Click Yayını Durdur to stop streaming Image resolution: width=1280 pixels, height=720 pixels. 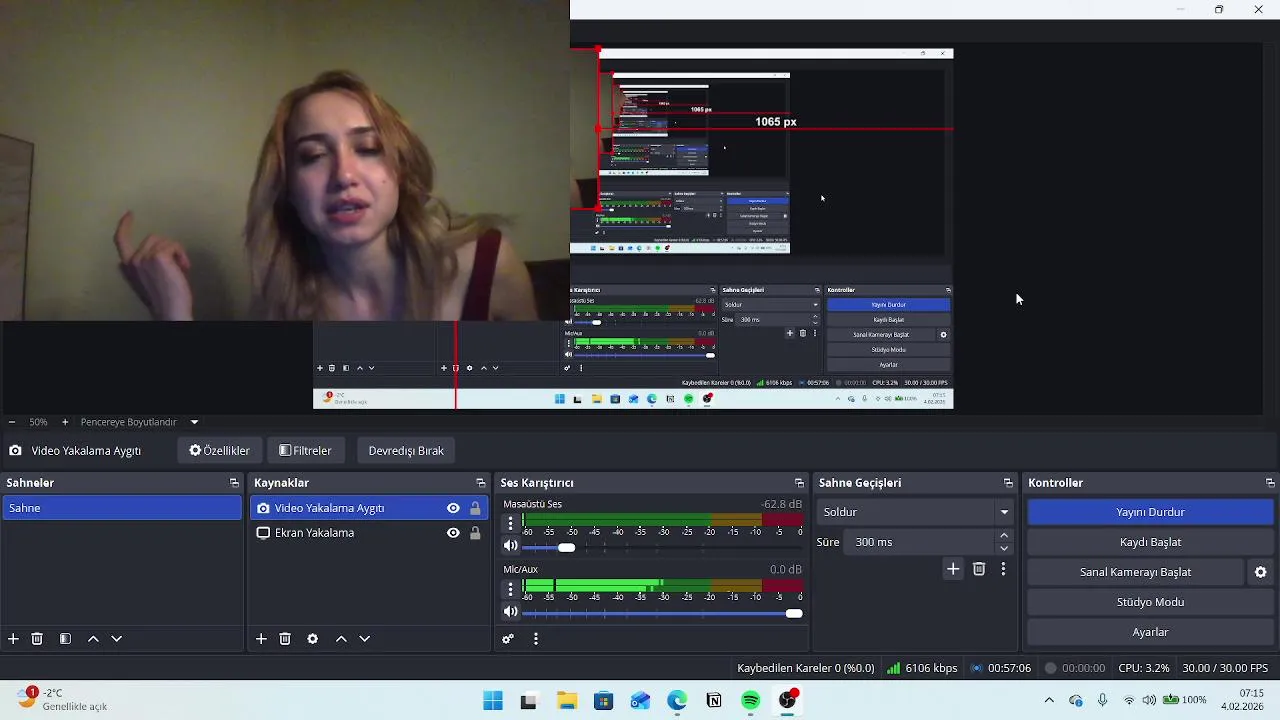click(x=1150, y=512)
